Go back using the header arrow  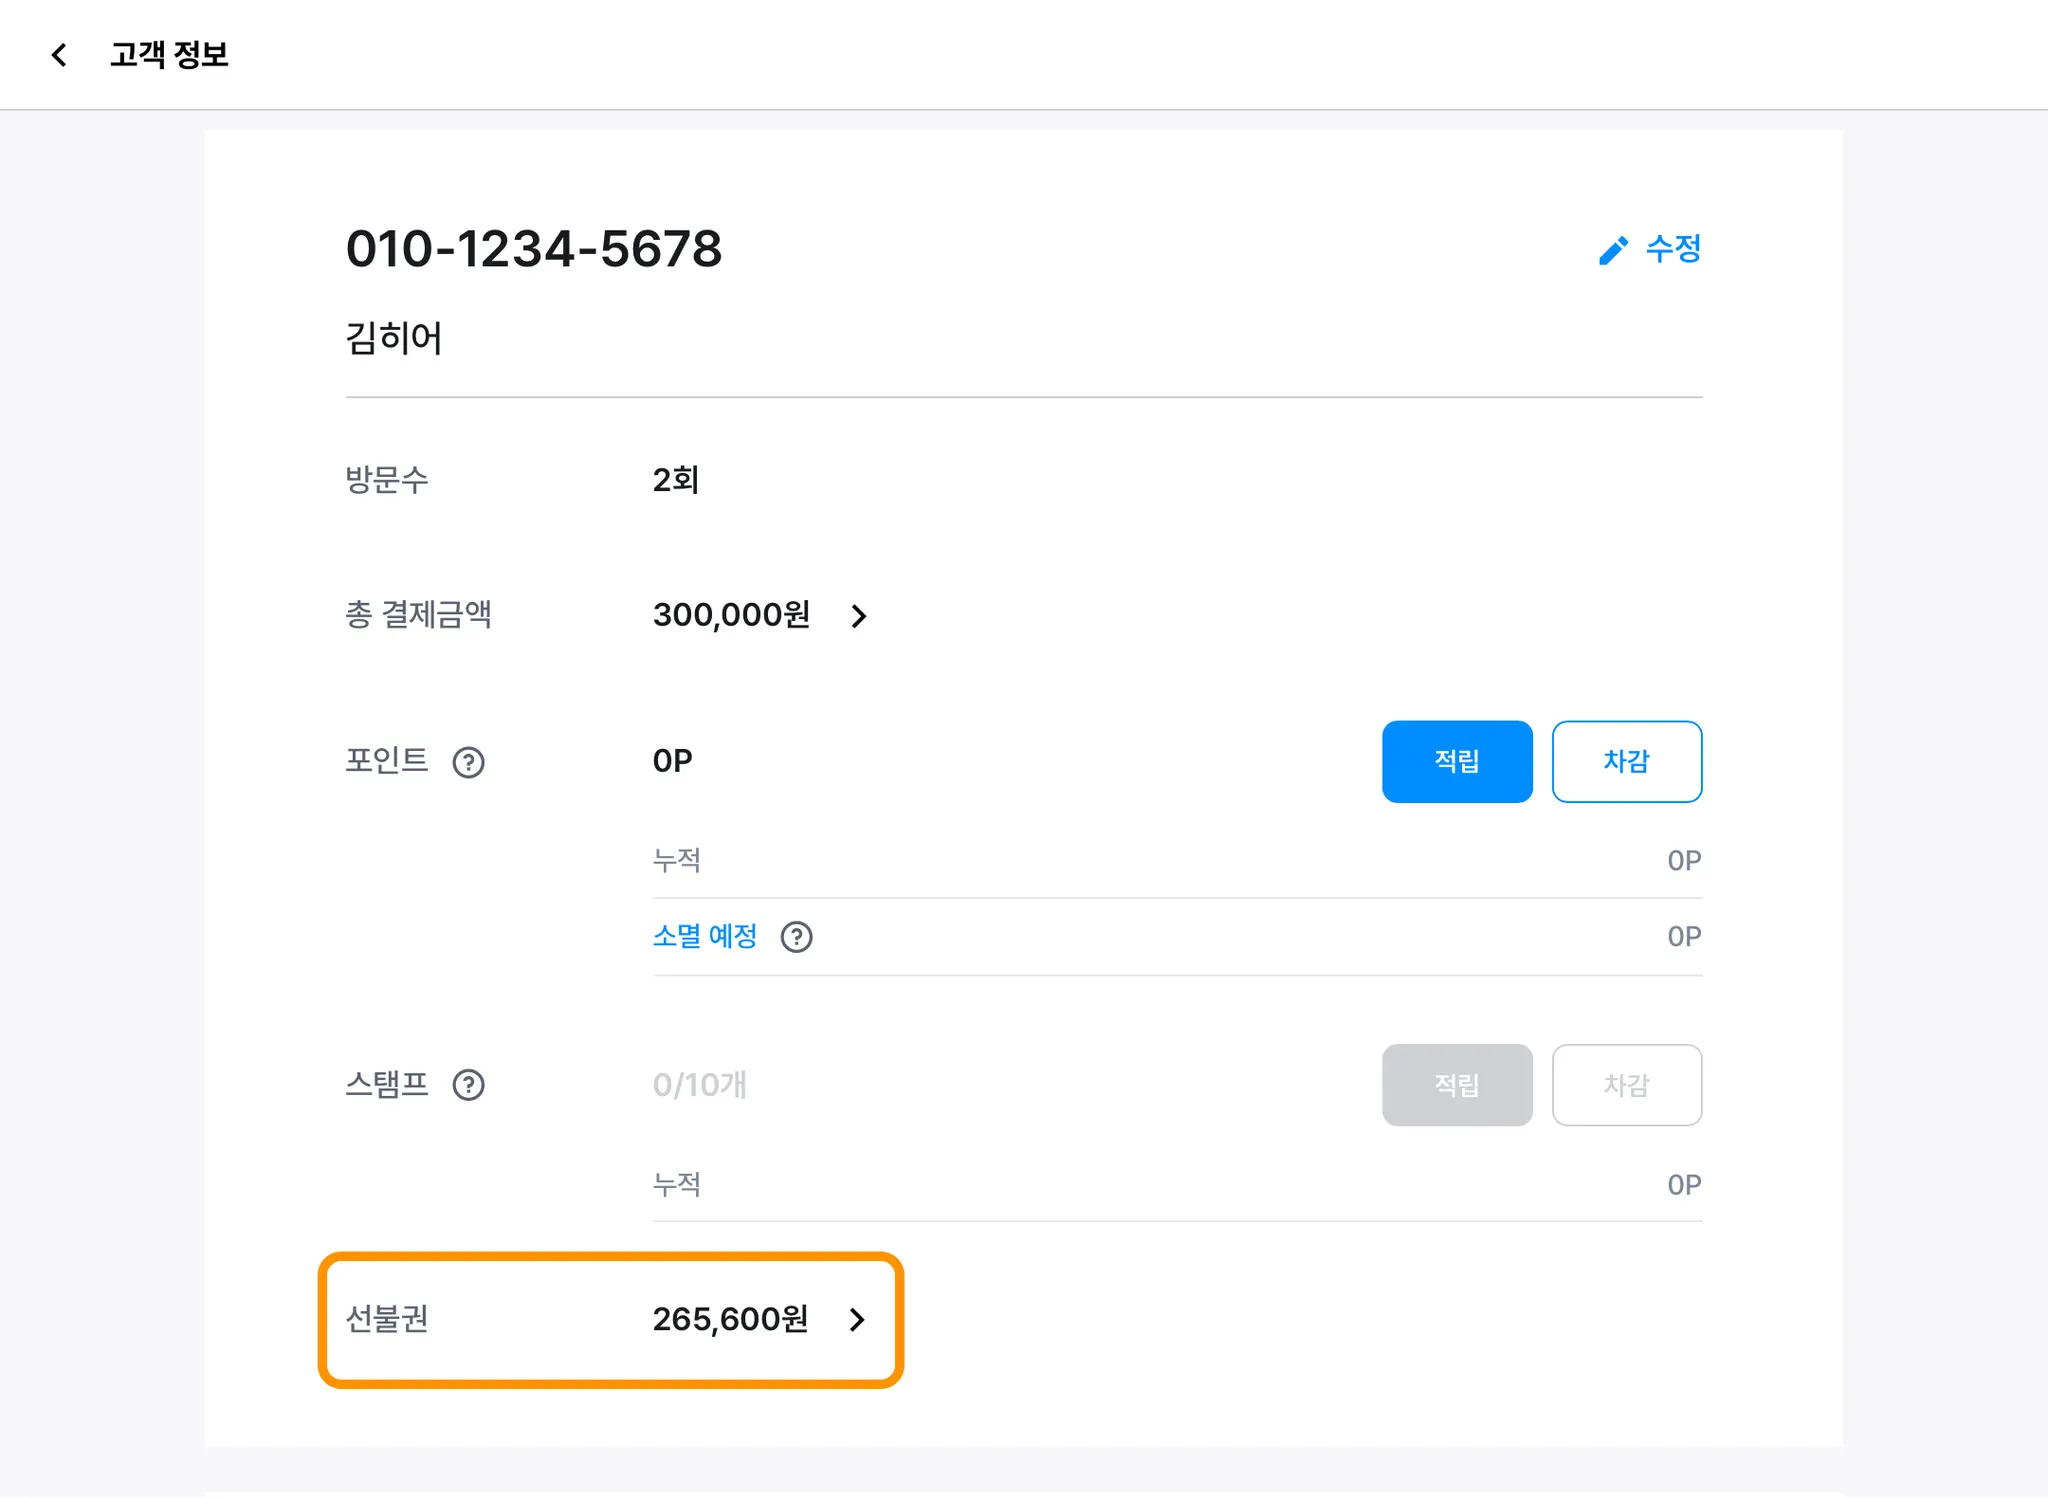pos(59,55)
